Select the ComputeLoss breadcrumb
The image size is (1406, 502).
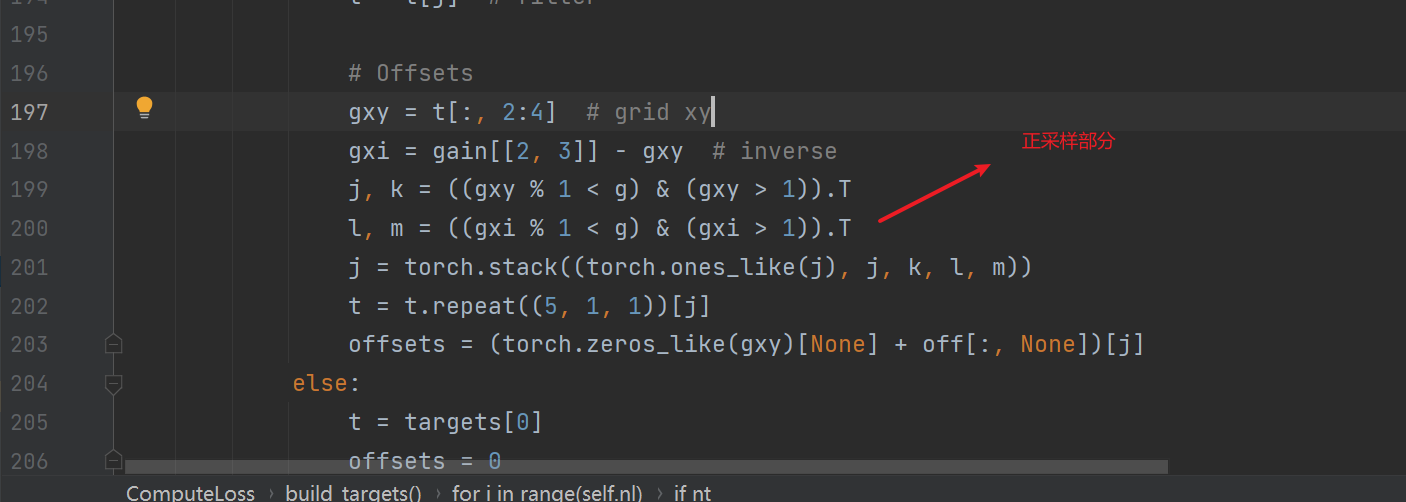(190, 493)
